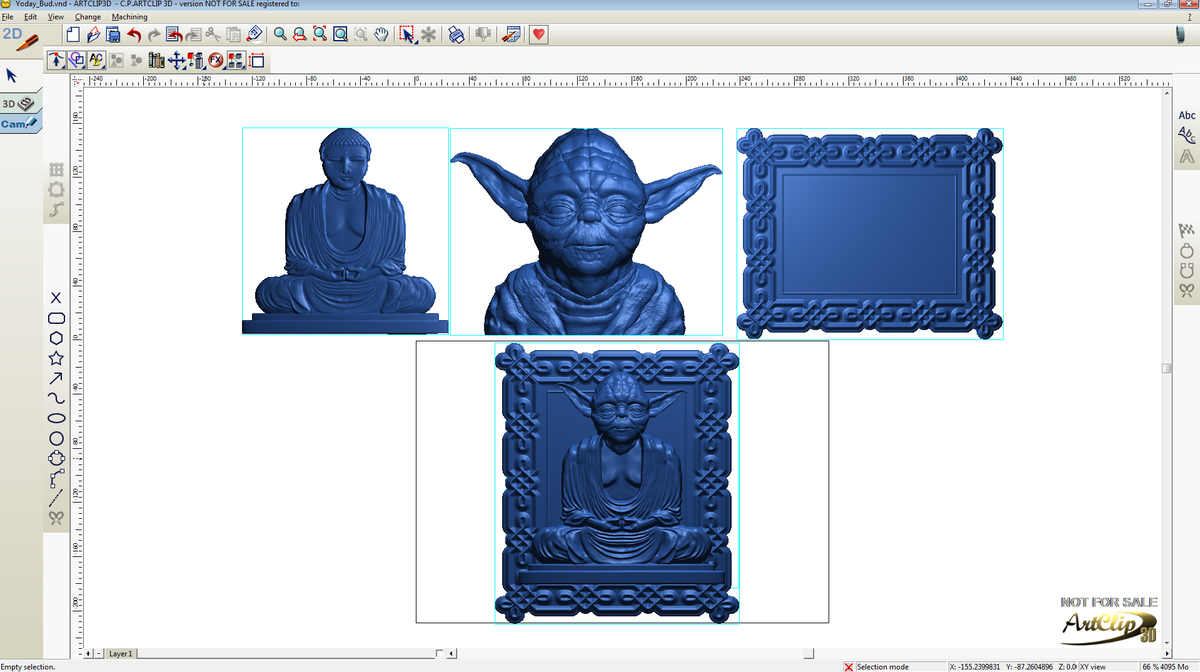This screenshot has height=672, width=1200.
Task: Click the Print icon
Action: (x=456, y=34)
